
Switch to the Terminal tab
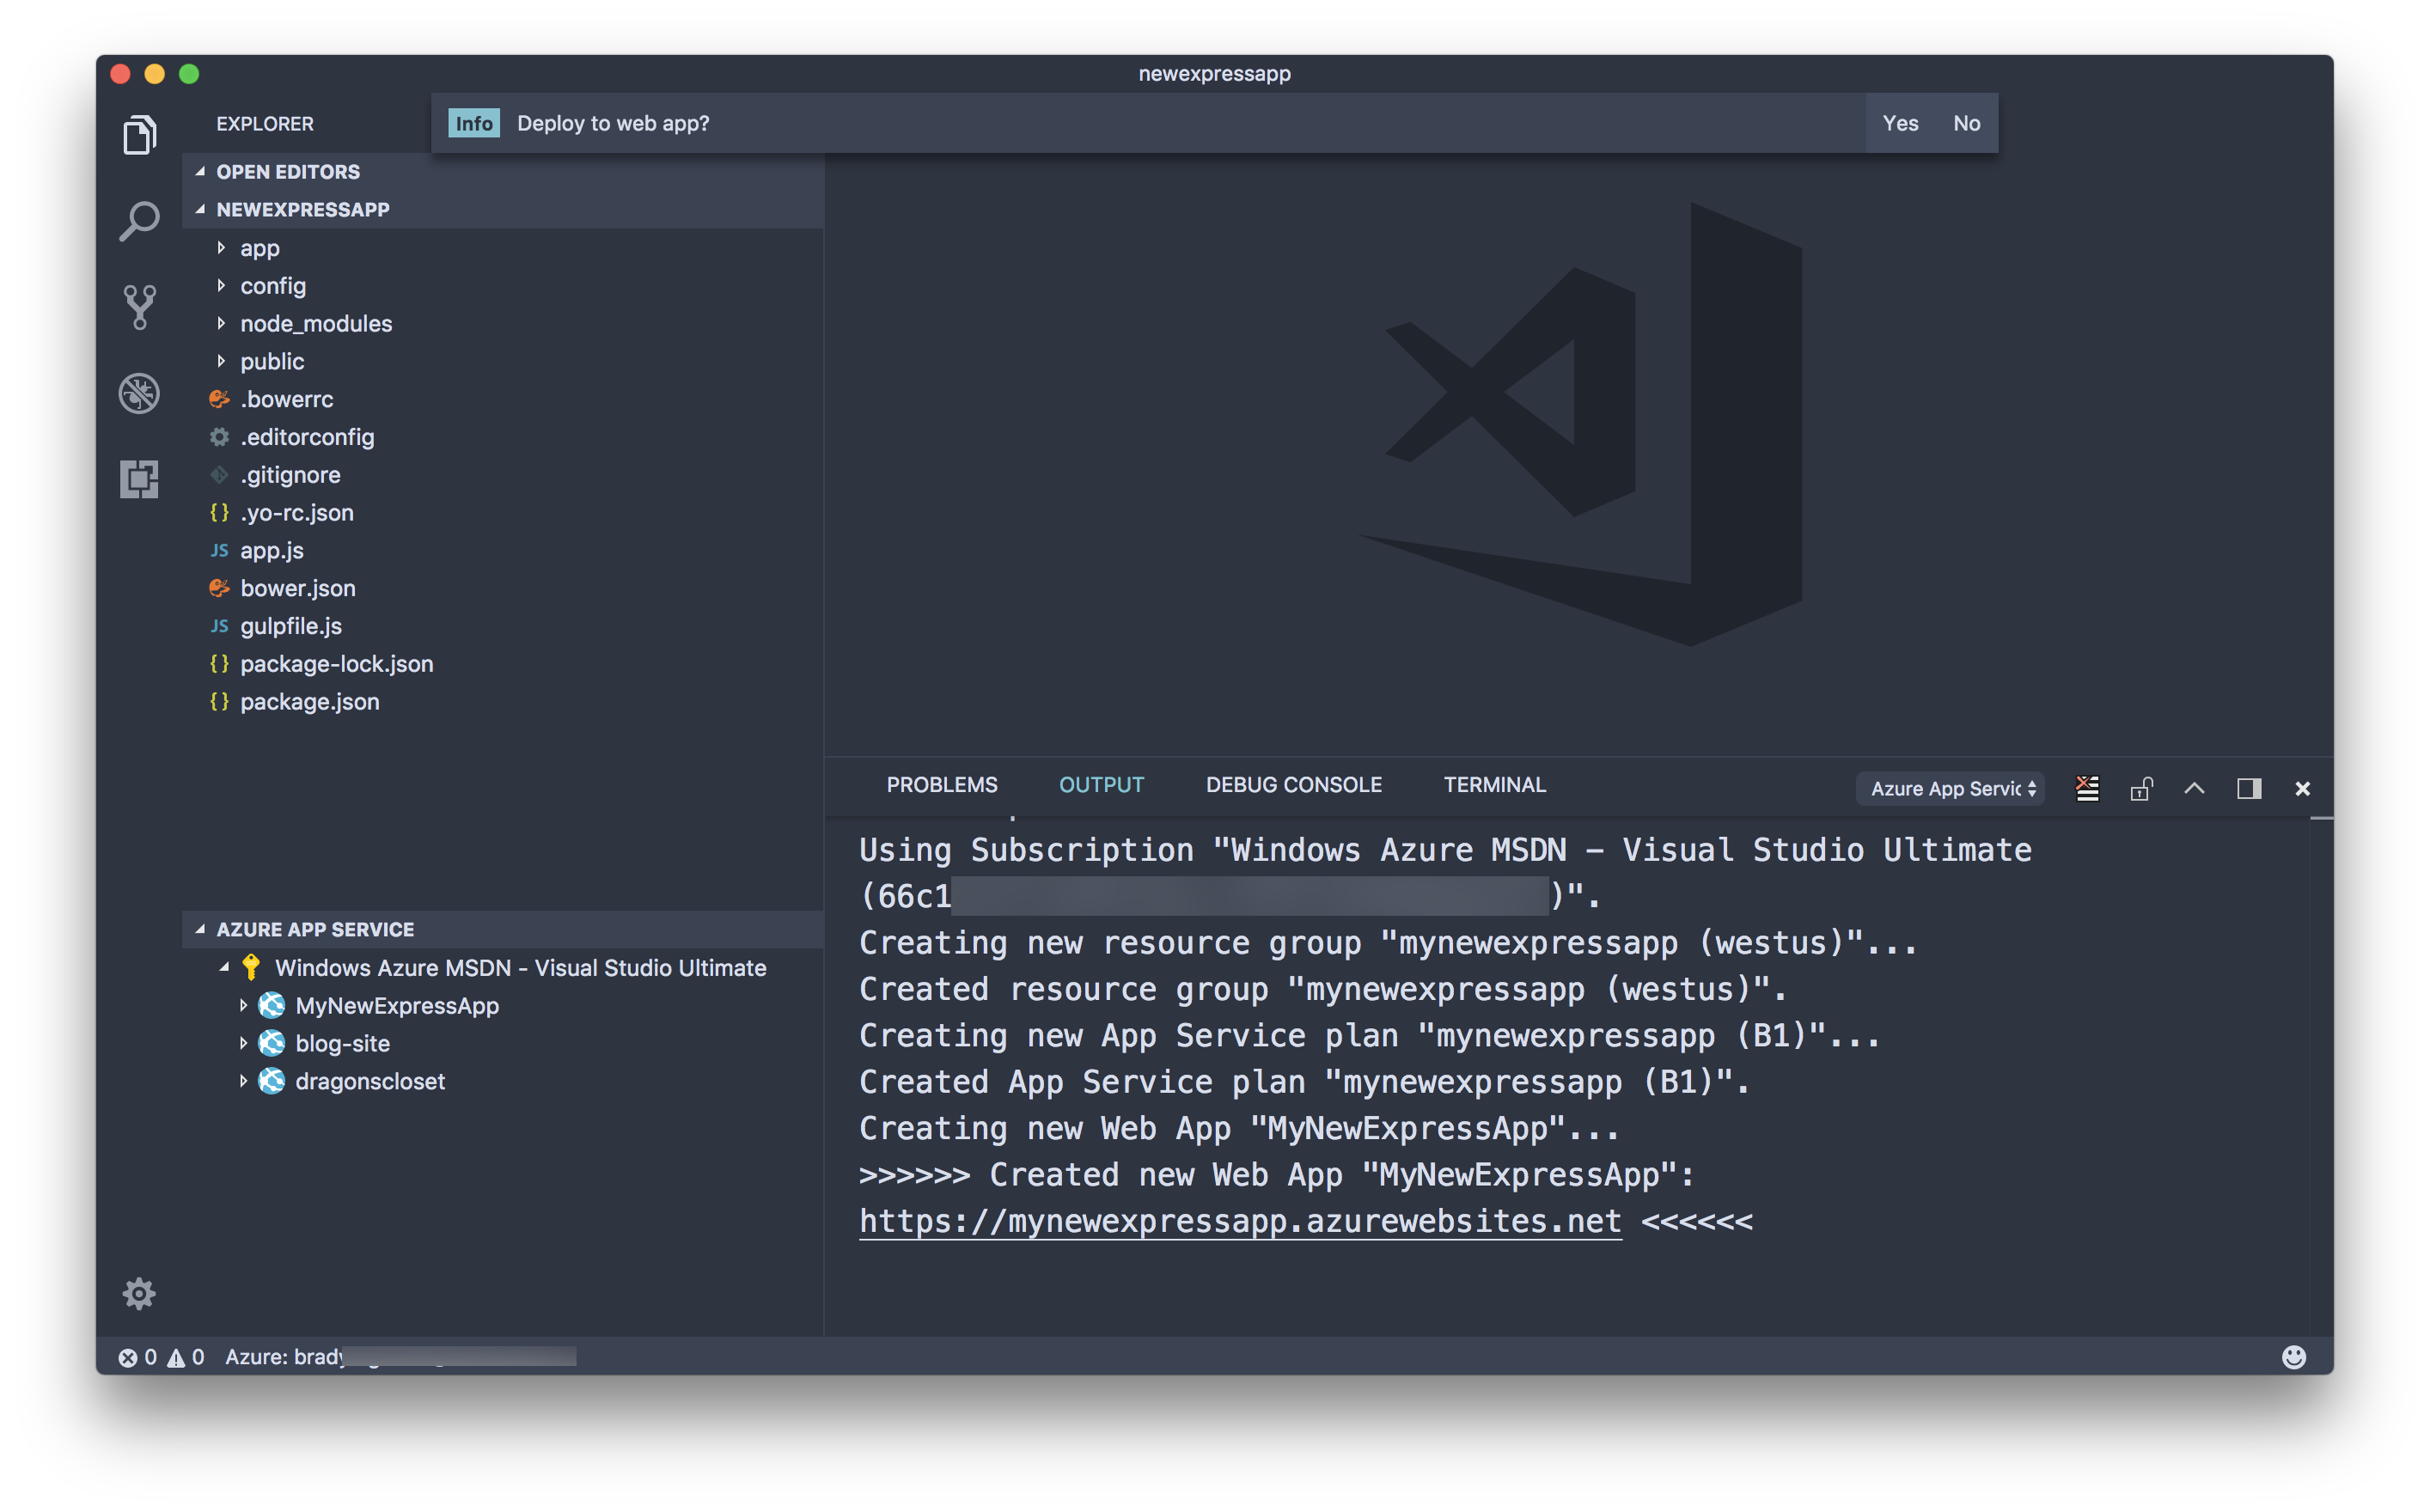pos(1494,785)
